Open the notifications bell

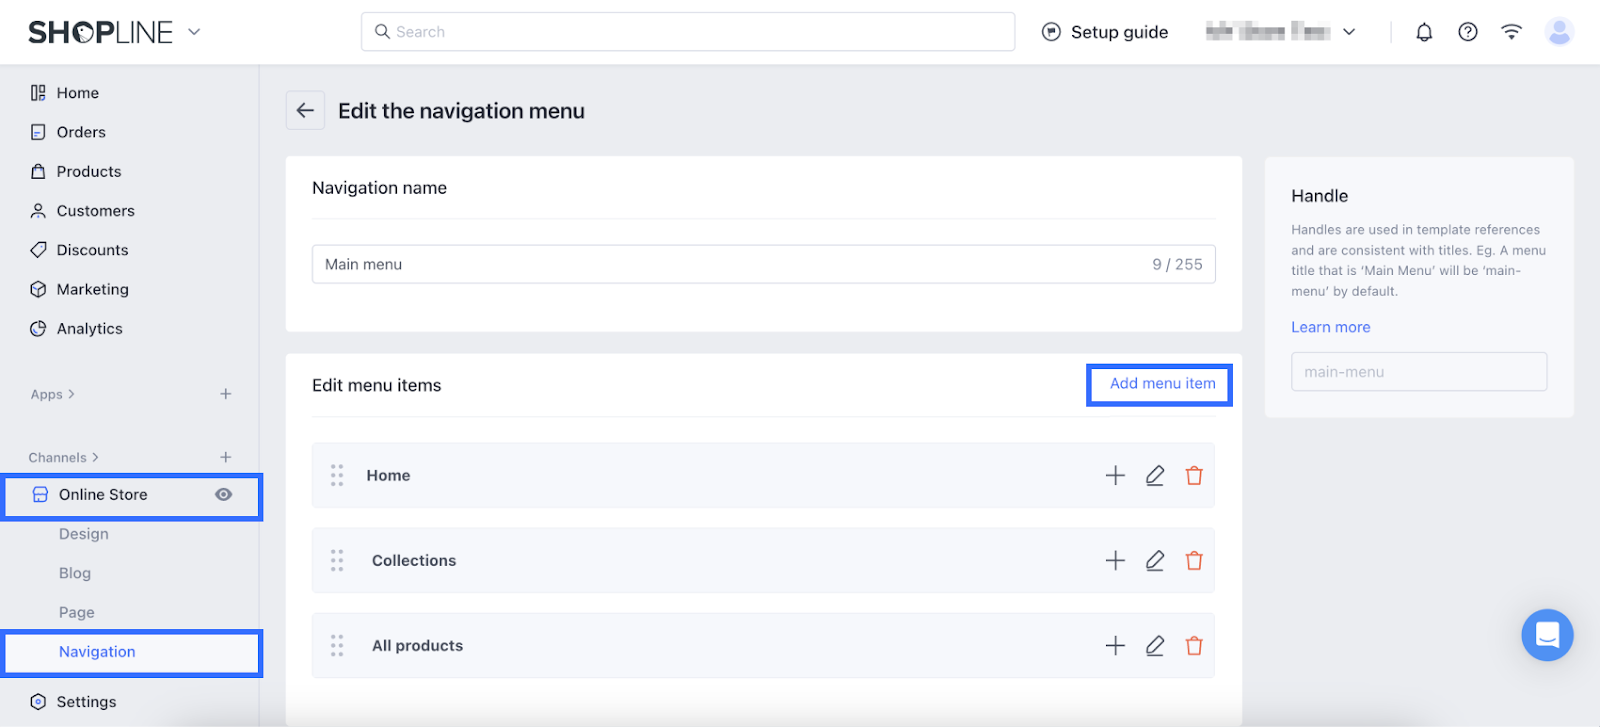[1424, 32]
